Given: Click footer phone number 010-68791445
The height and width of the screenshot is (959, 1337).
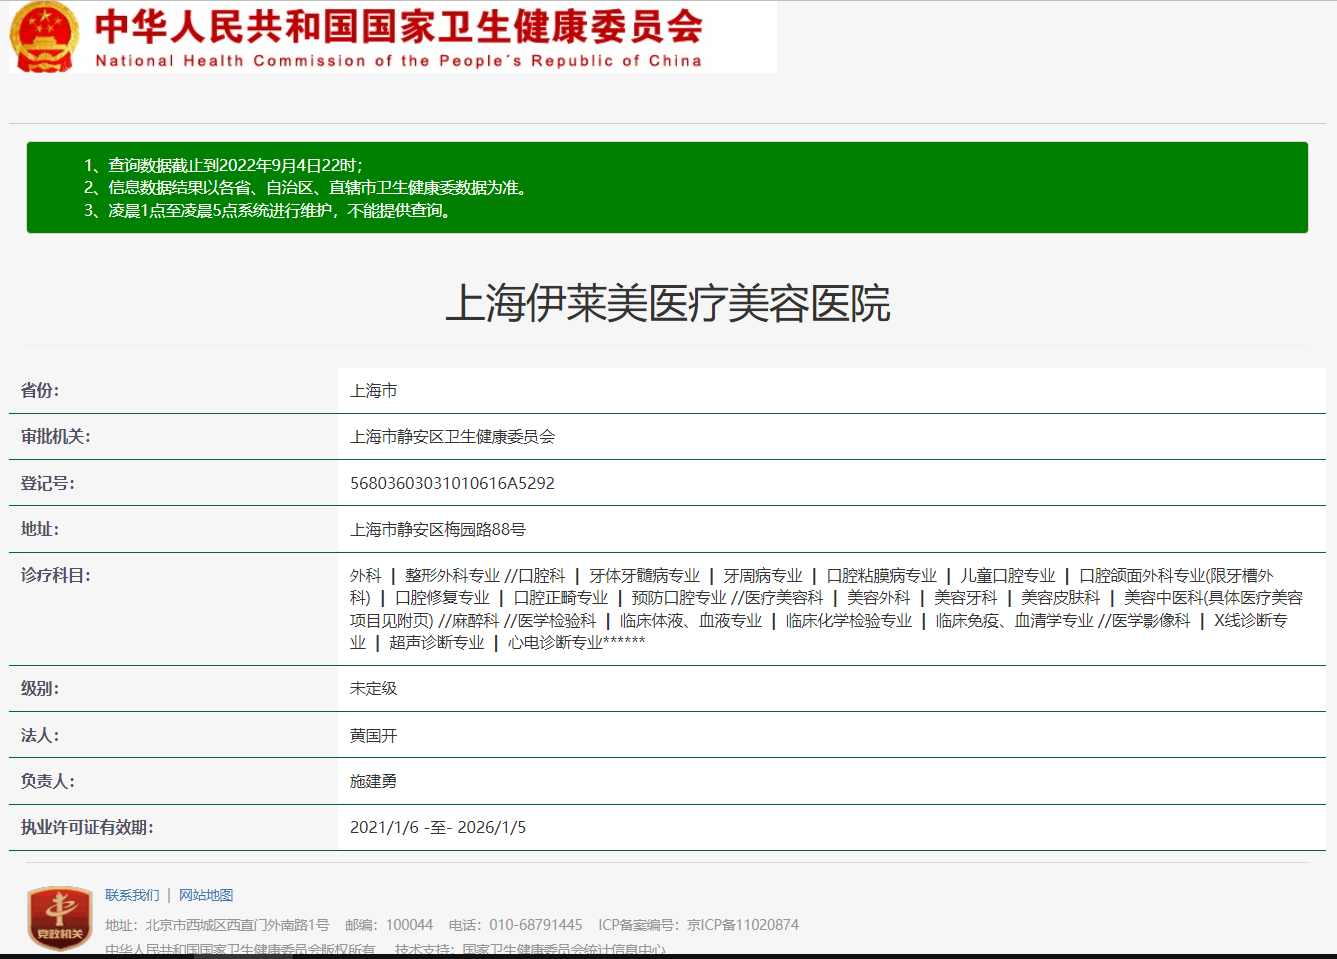Looking at the screenshot, I should pyautogui.click(x=536, y=925).
